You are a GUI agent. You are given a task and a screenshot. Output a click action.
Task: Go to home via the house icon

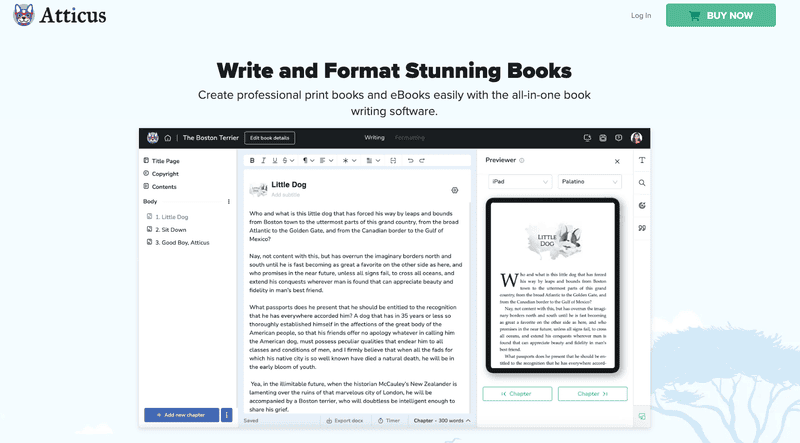point(167,138)
